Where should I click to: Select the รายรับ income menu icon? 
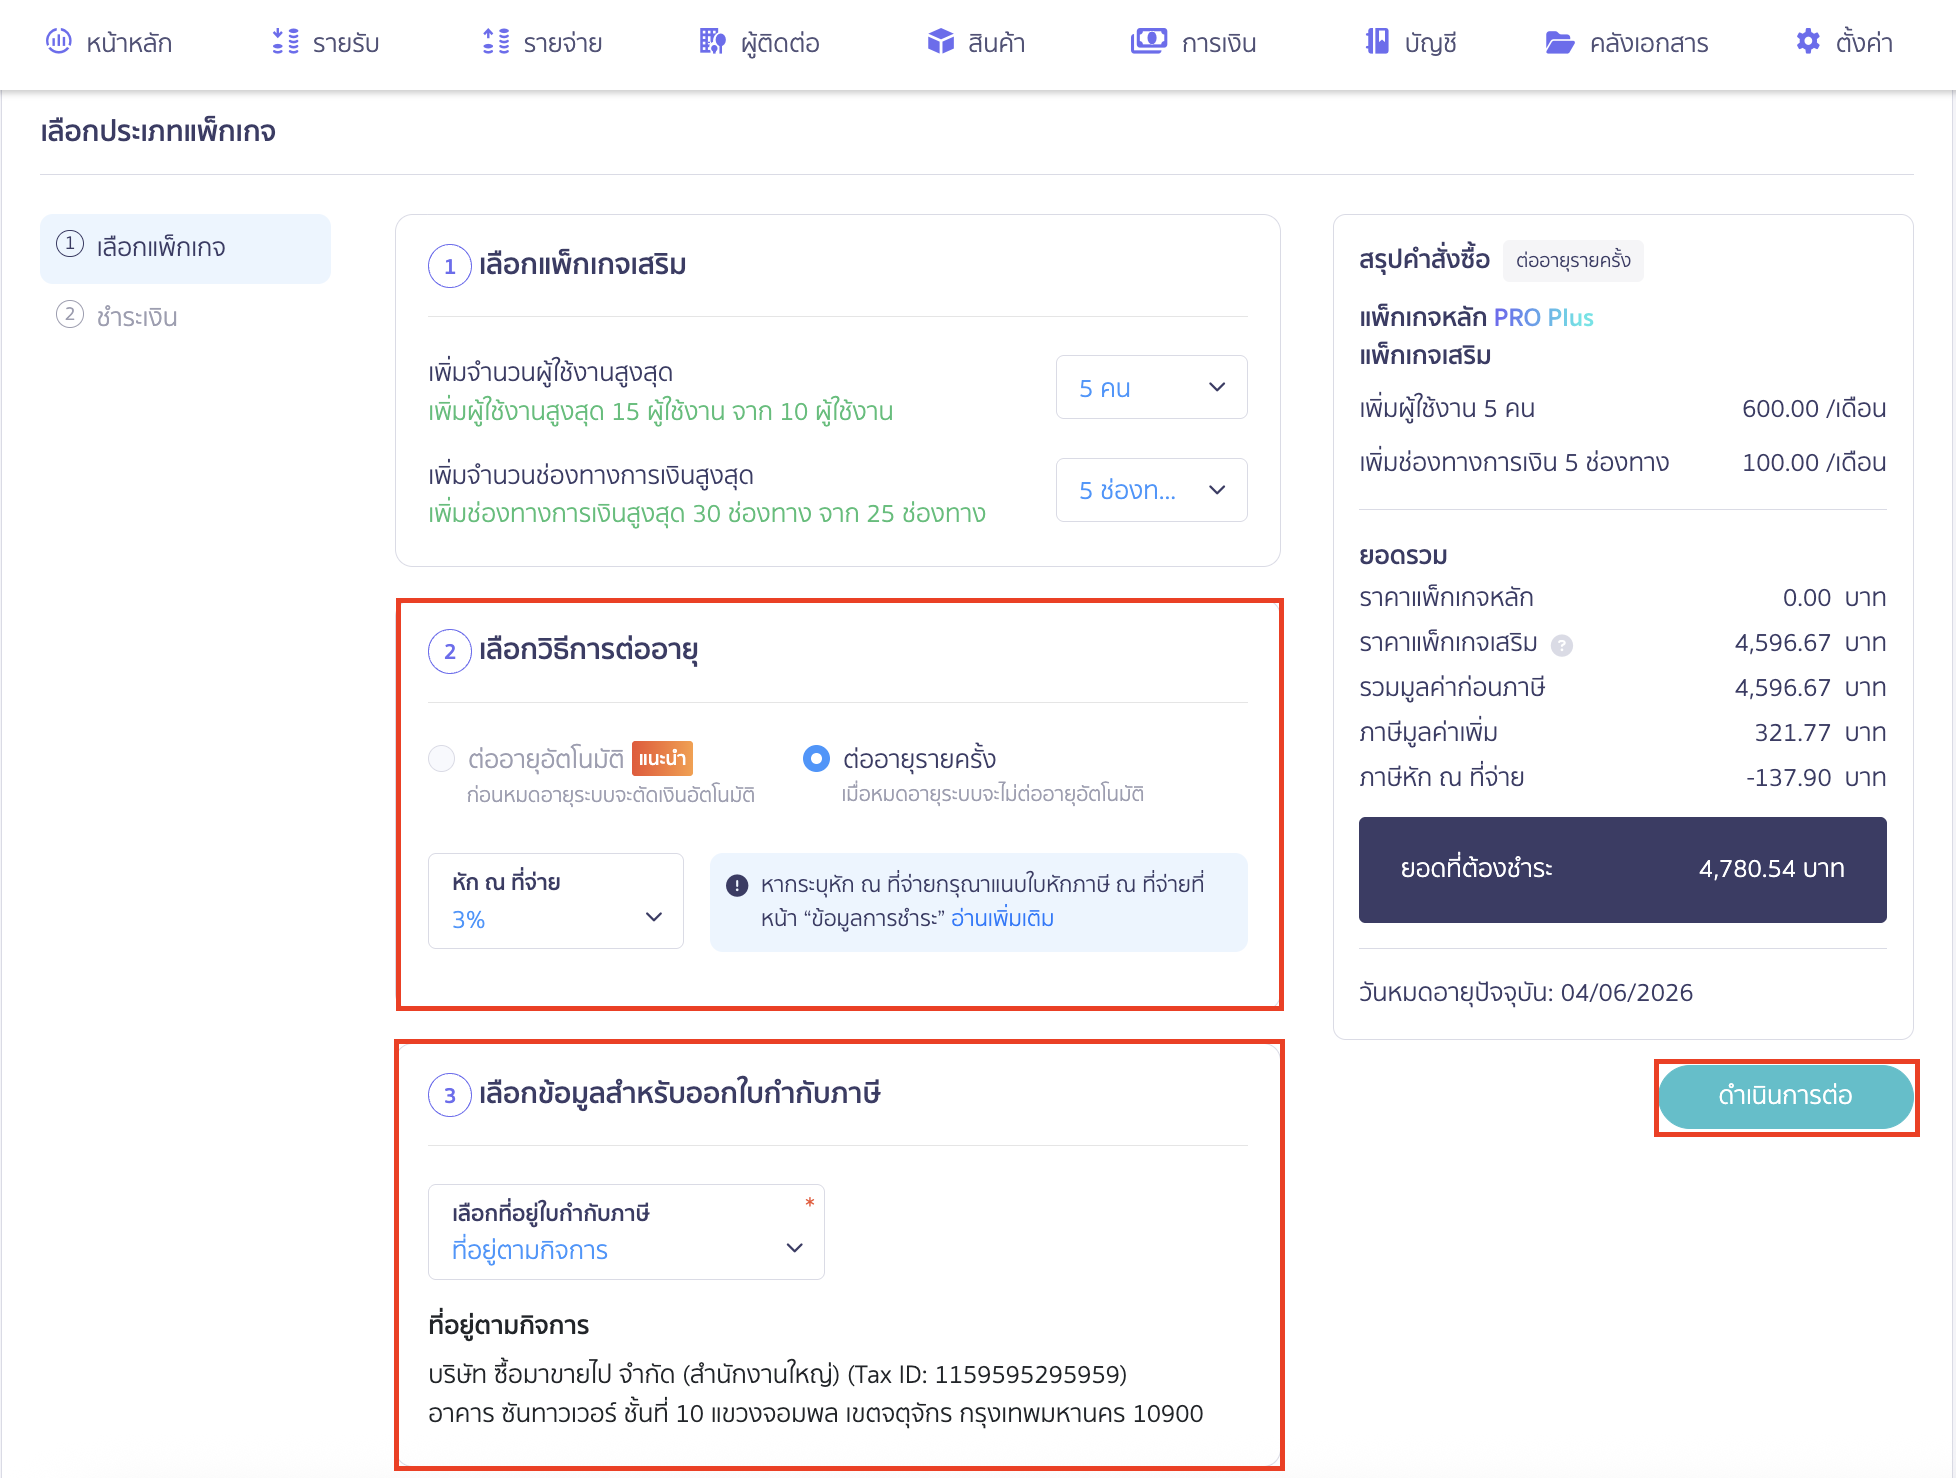[x=283, y=42]
